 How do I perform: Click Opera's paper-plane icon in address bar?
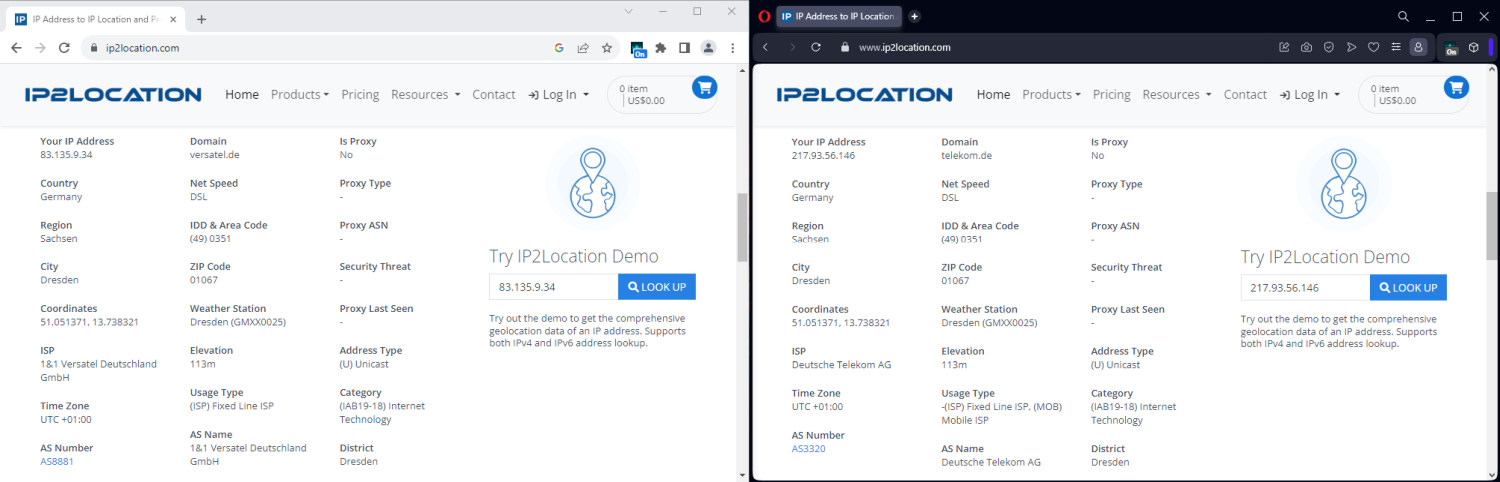click(x=1351, y=47)
